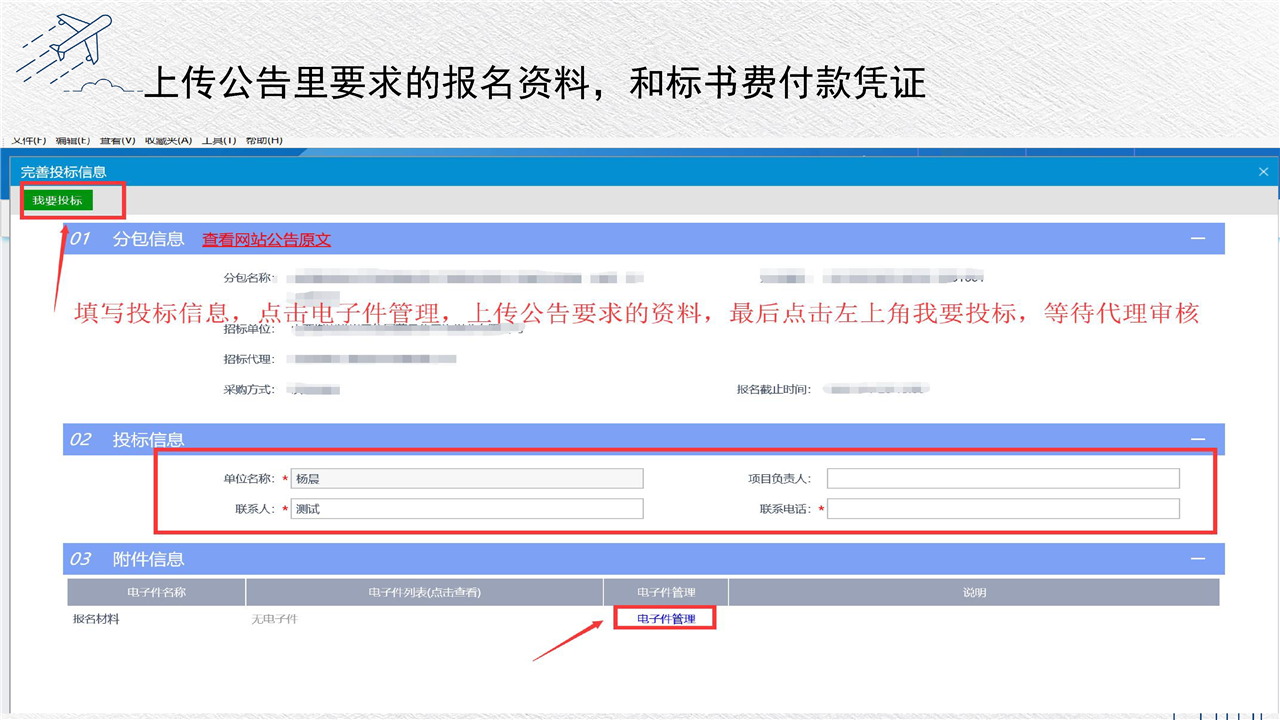Viewport: 1280px width, 720px height.
Task: Open the 查看网站公告原文 link
Action: [x=266, y=240]
